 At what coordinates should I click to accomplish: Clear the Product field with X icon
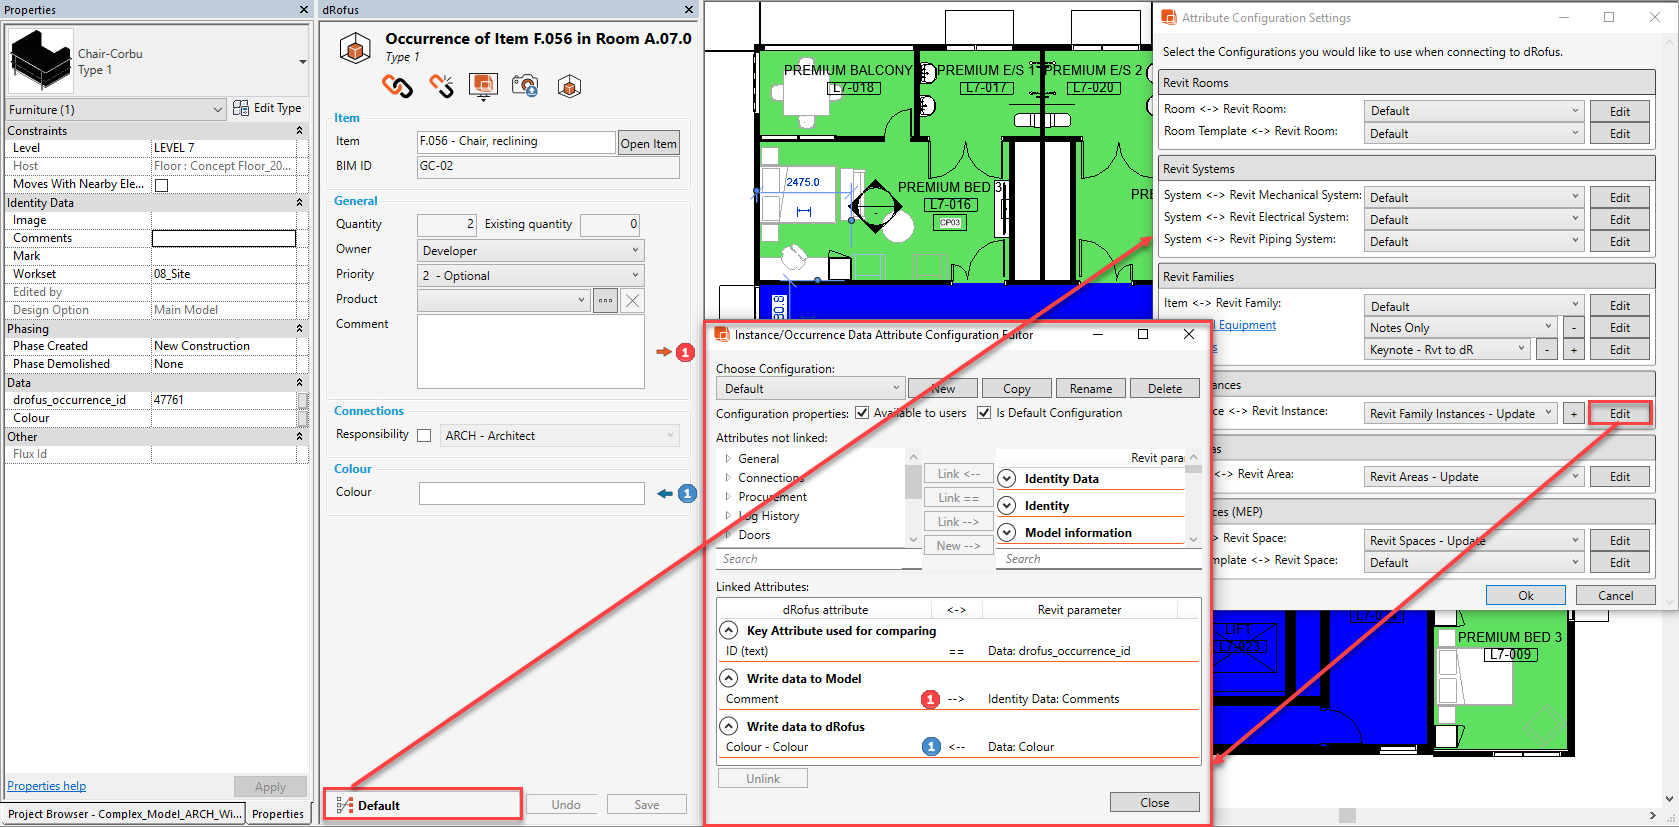click(632, 300)
